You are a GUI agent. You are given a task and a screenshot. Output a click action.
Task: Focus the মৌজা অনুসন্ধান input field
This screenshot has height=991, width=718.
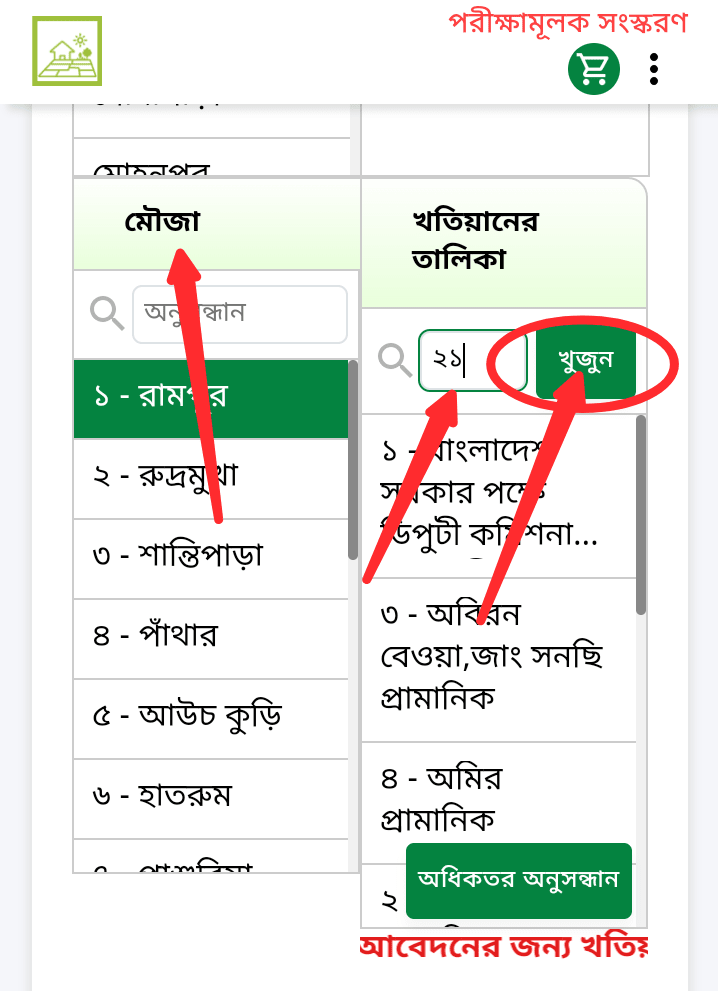pyautogui.click(x=240, y=314)
